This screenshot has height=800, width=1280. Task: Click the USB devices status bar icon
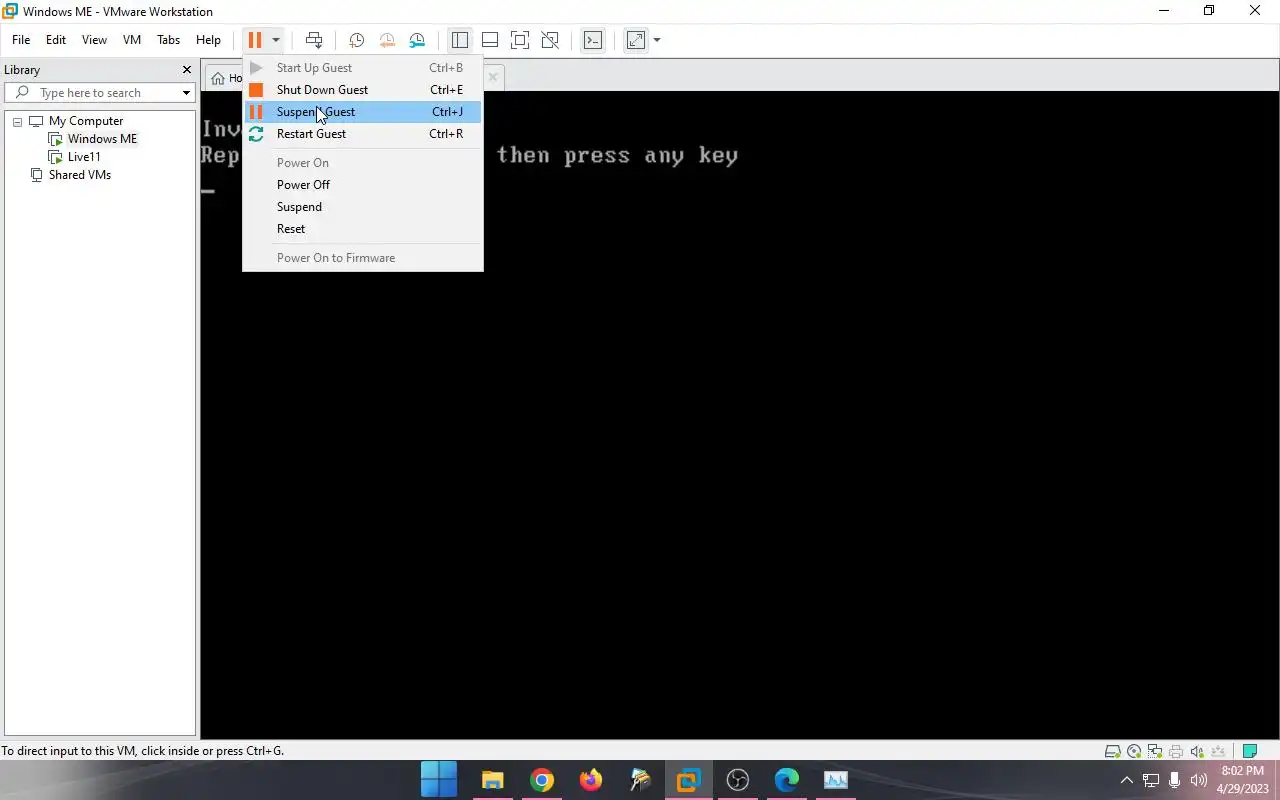pyautogui.click(x=1218, y=752)
